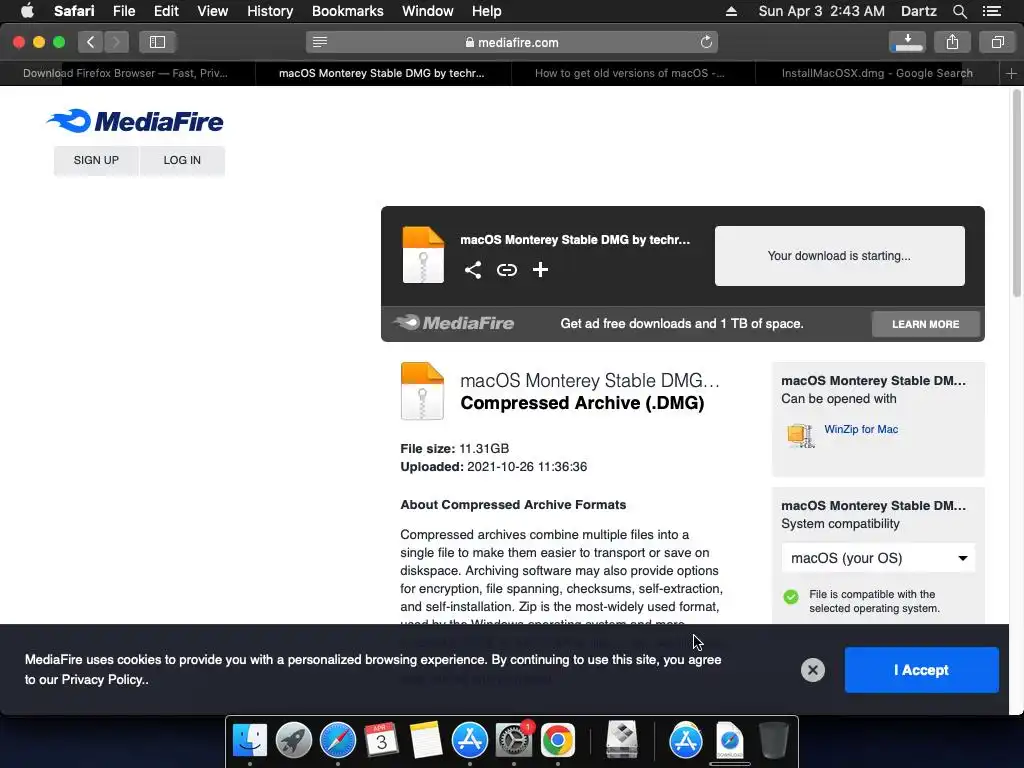Viewport: 1024px width, 768px height.
Task: Open Reader view icon in address bar
Action: coord(319,42)
